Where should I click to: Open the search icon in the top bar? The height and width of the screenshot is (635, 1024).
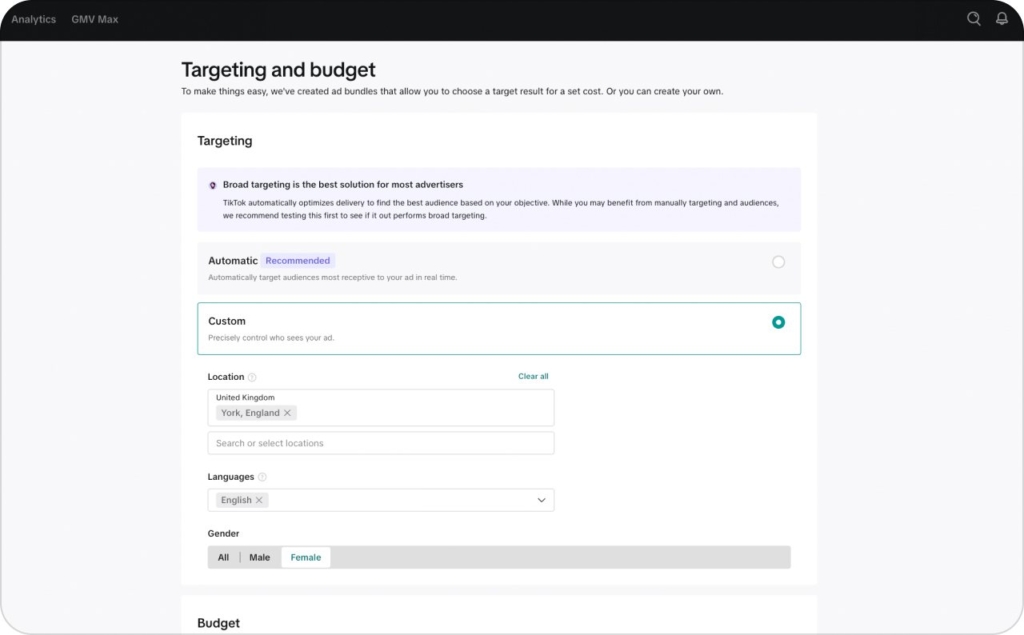point(972,18)
